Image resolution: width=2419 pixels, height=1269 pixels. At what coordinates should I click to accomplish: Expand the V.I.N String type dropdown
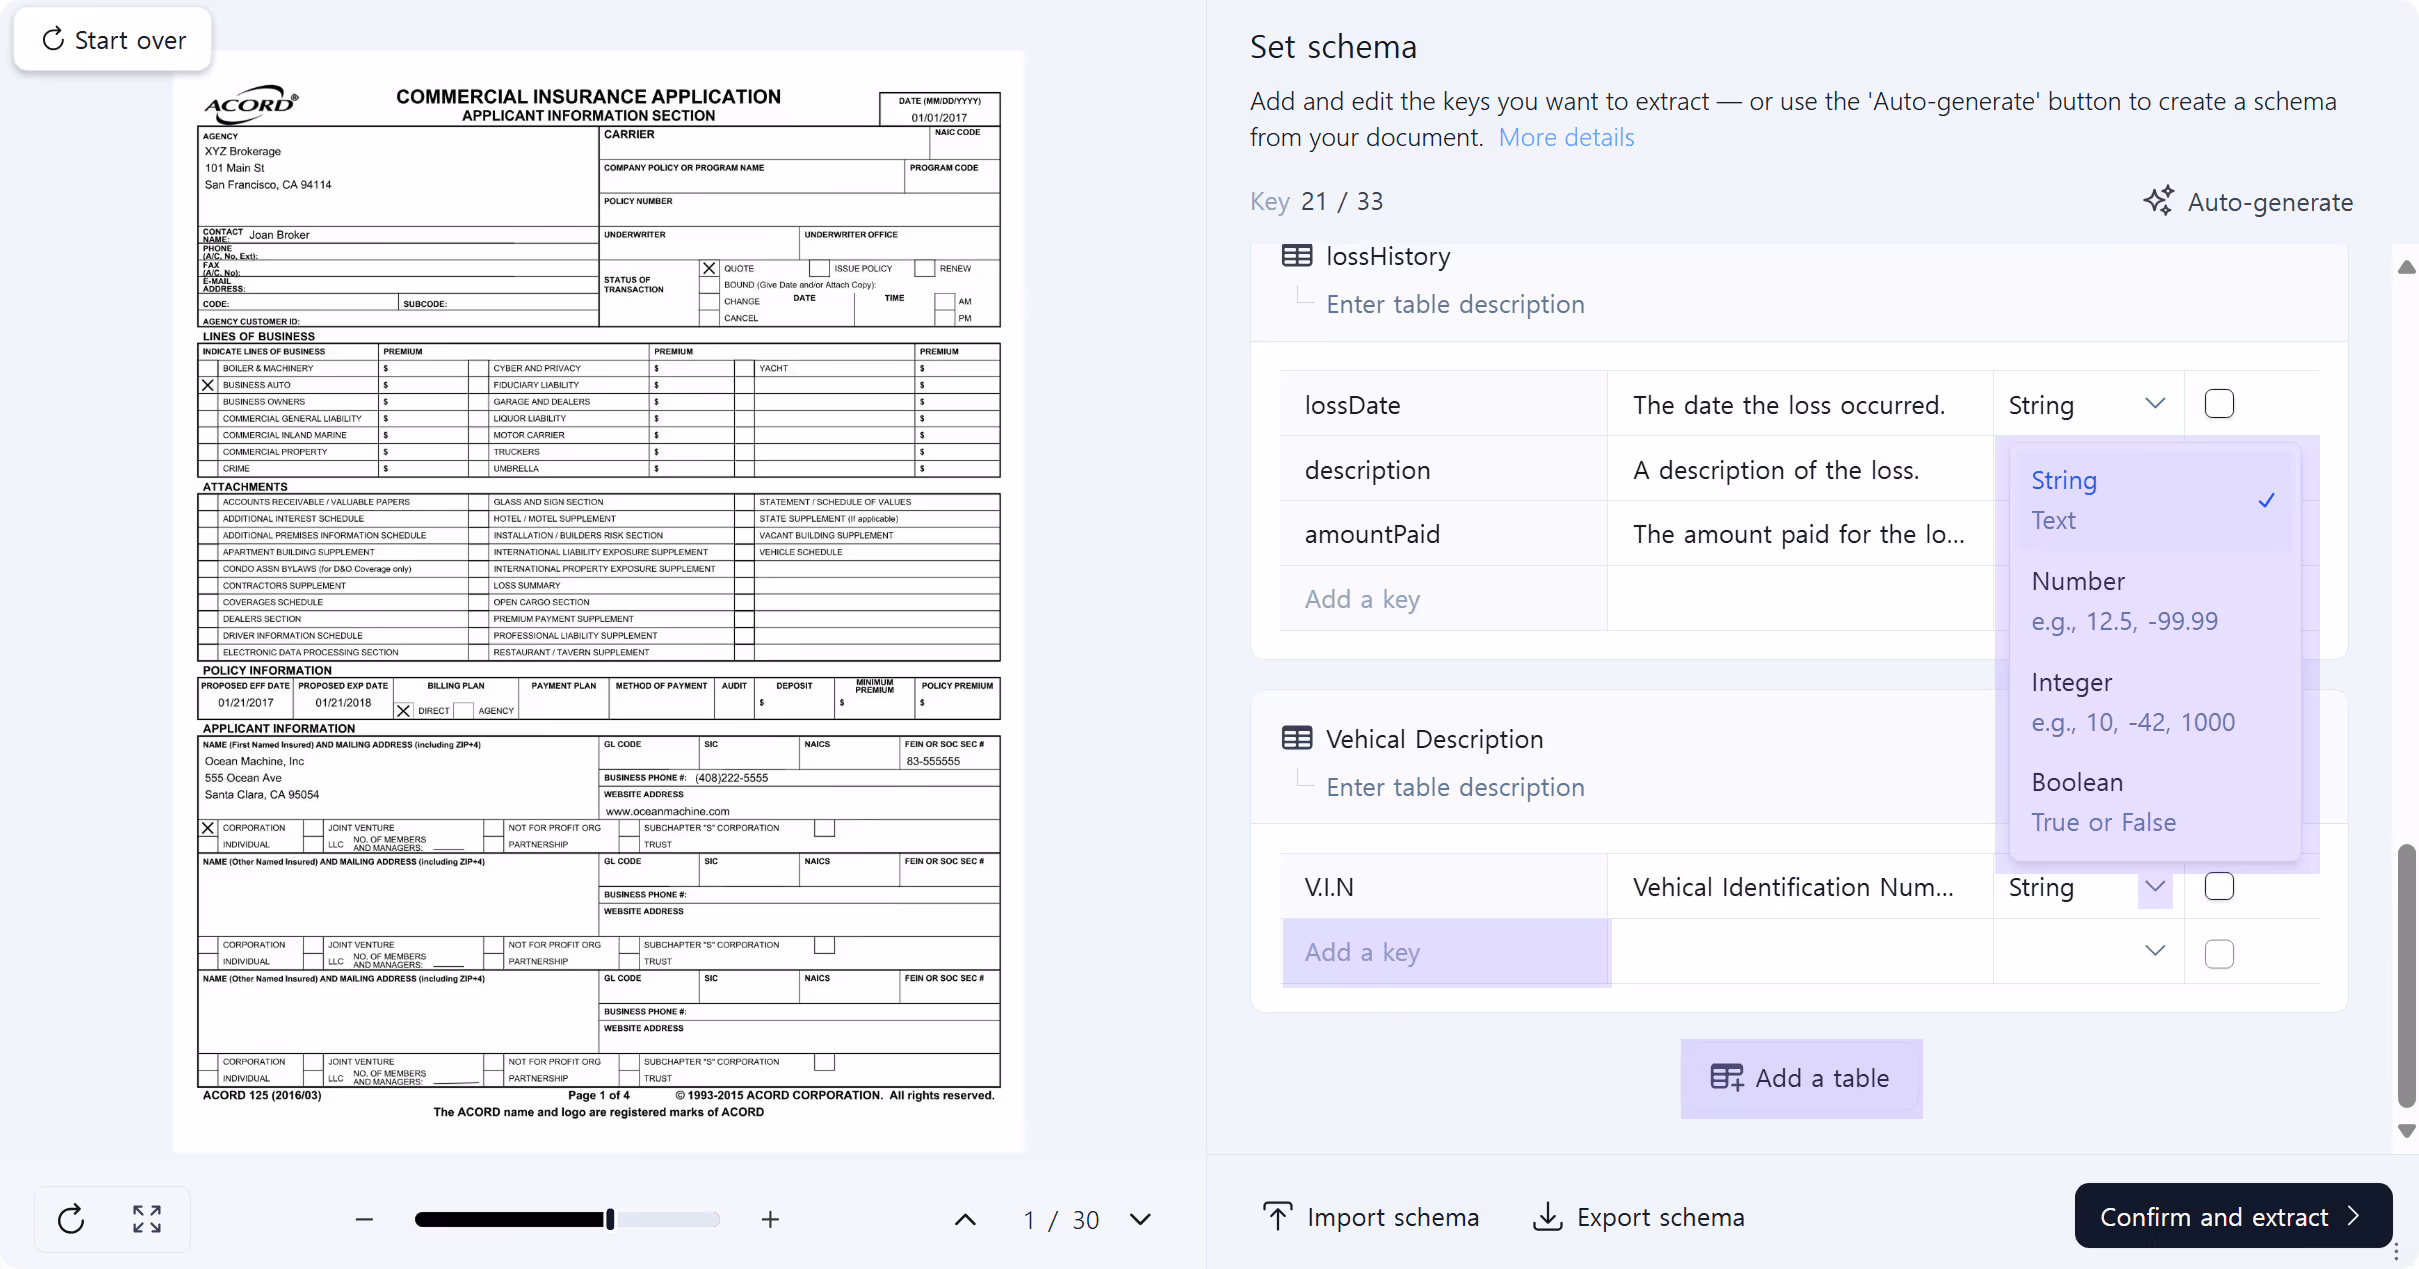(2155, 887)
